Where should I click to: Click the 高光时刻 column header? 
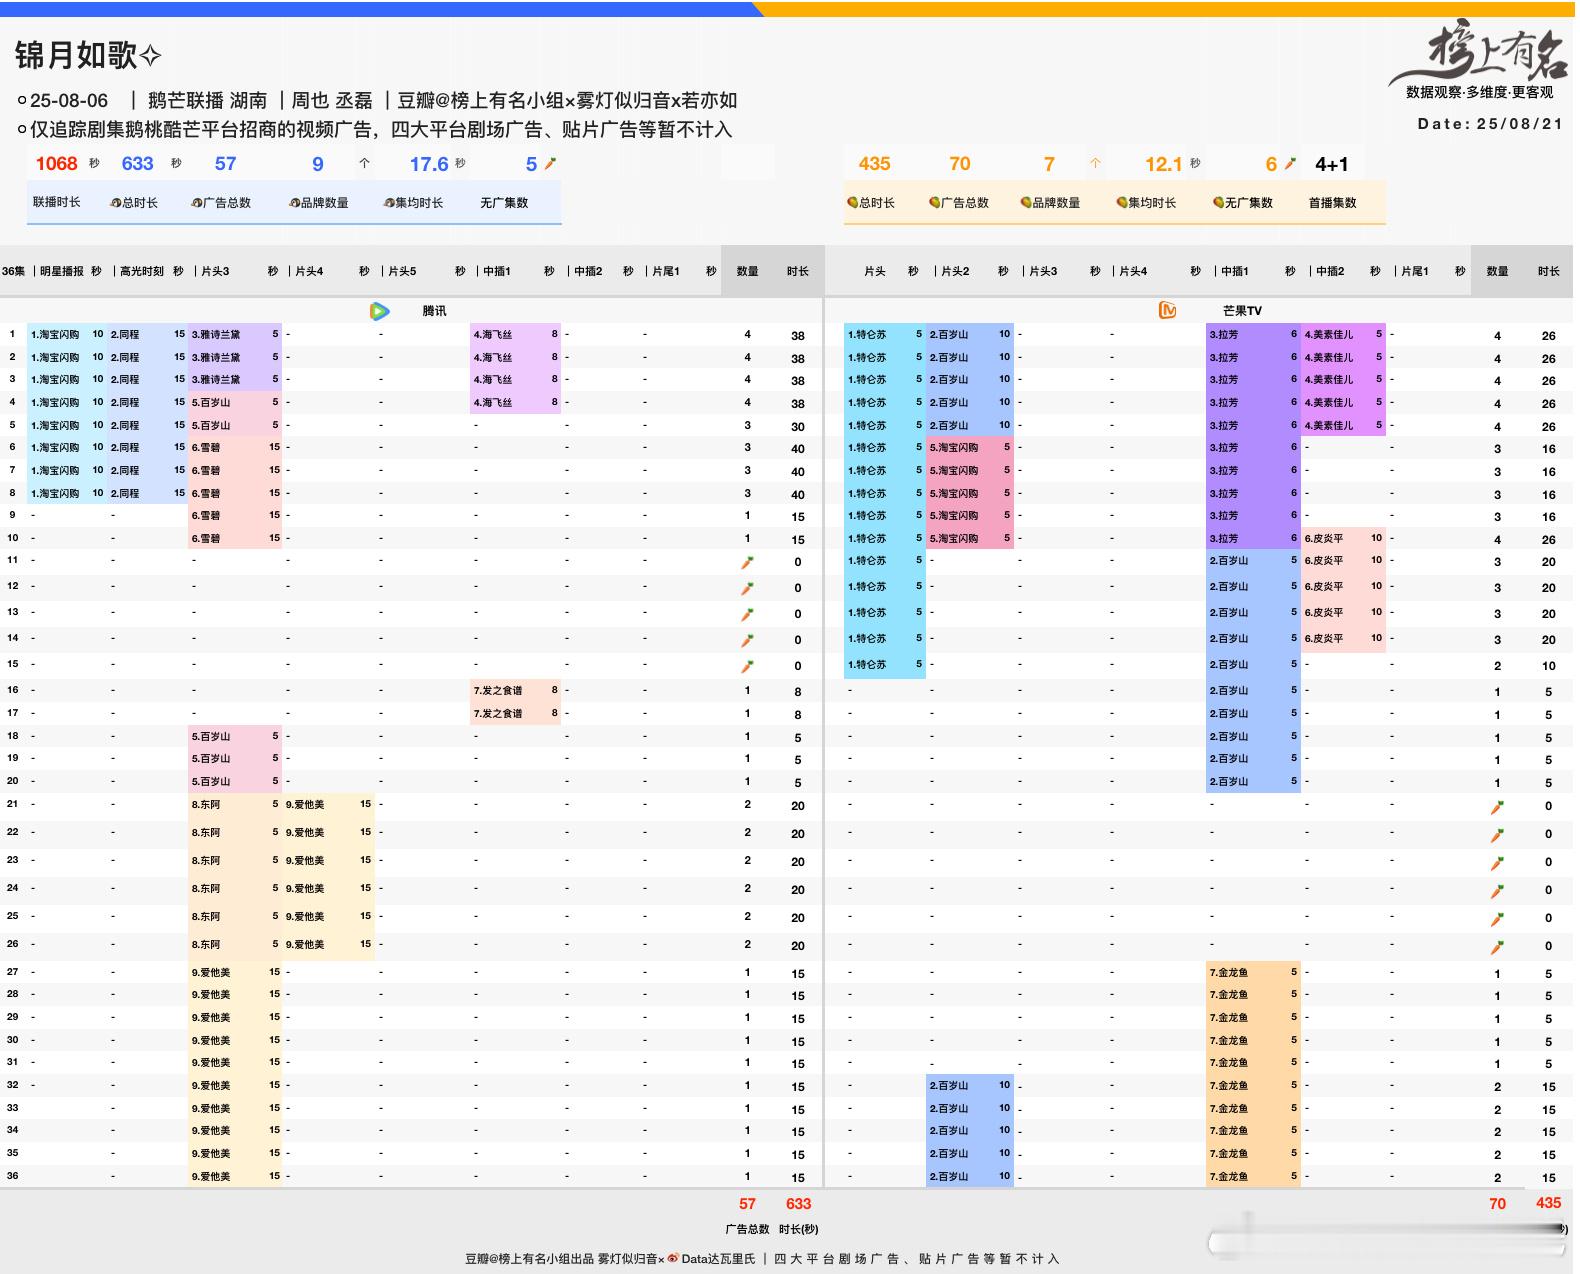(x=142, y=271)
